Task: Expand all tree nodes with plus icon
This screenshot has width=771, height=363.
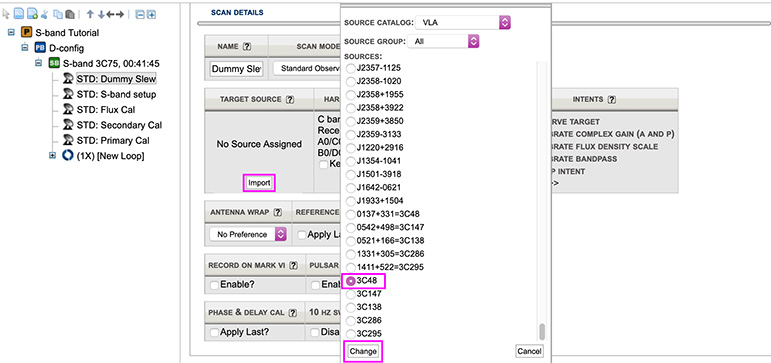Action: click(x=151, y=15)
